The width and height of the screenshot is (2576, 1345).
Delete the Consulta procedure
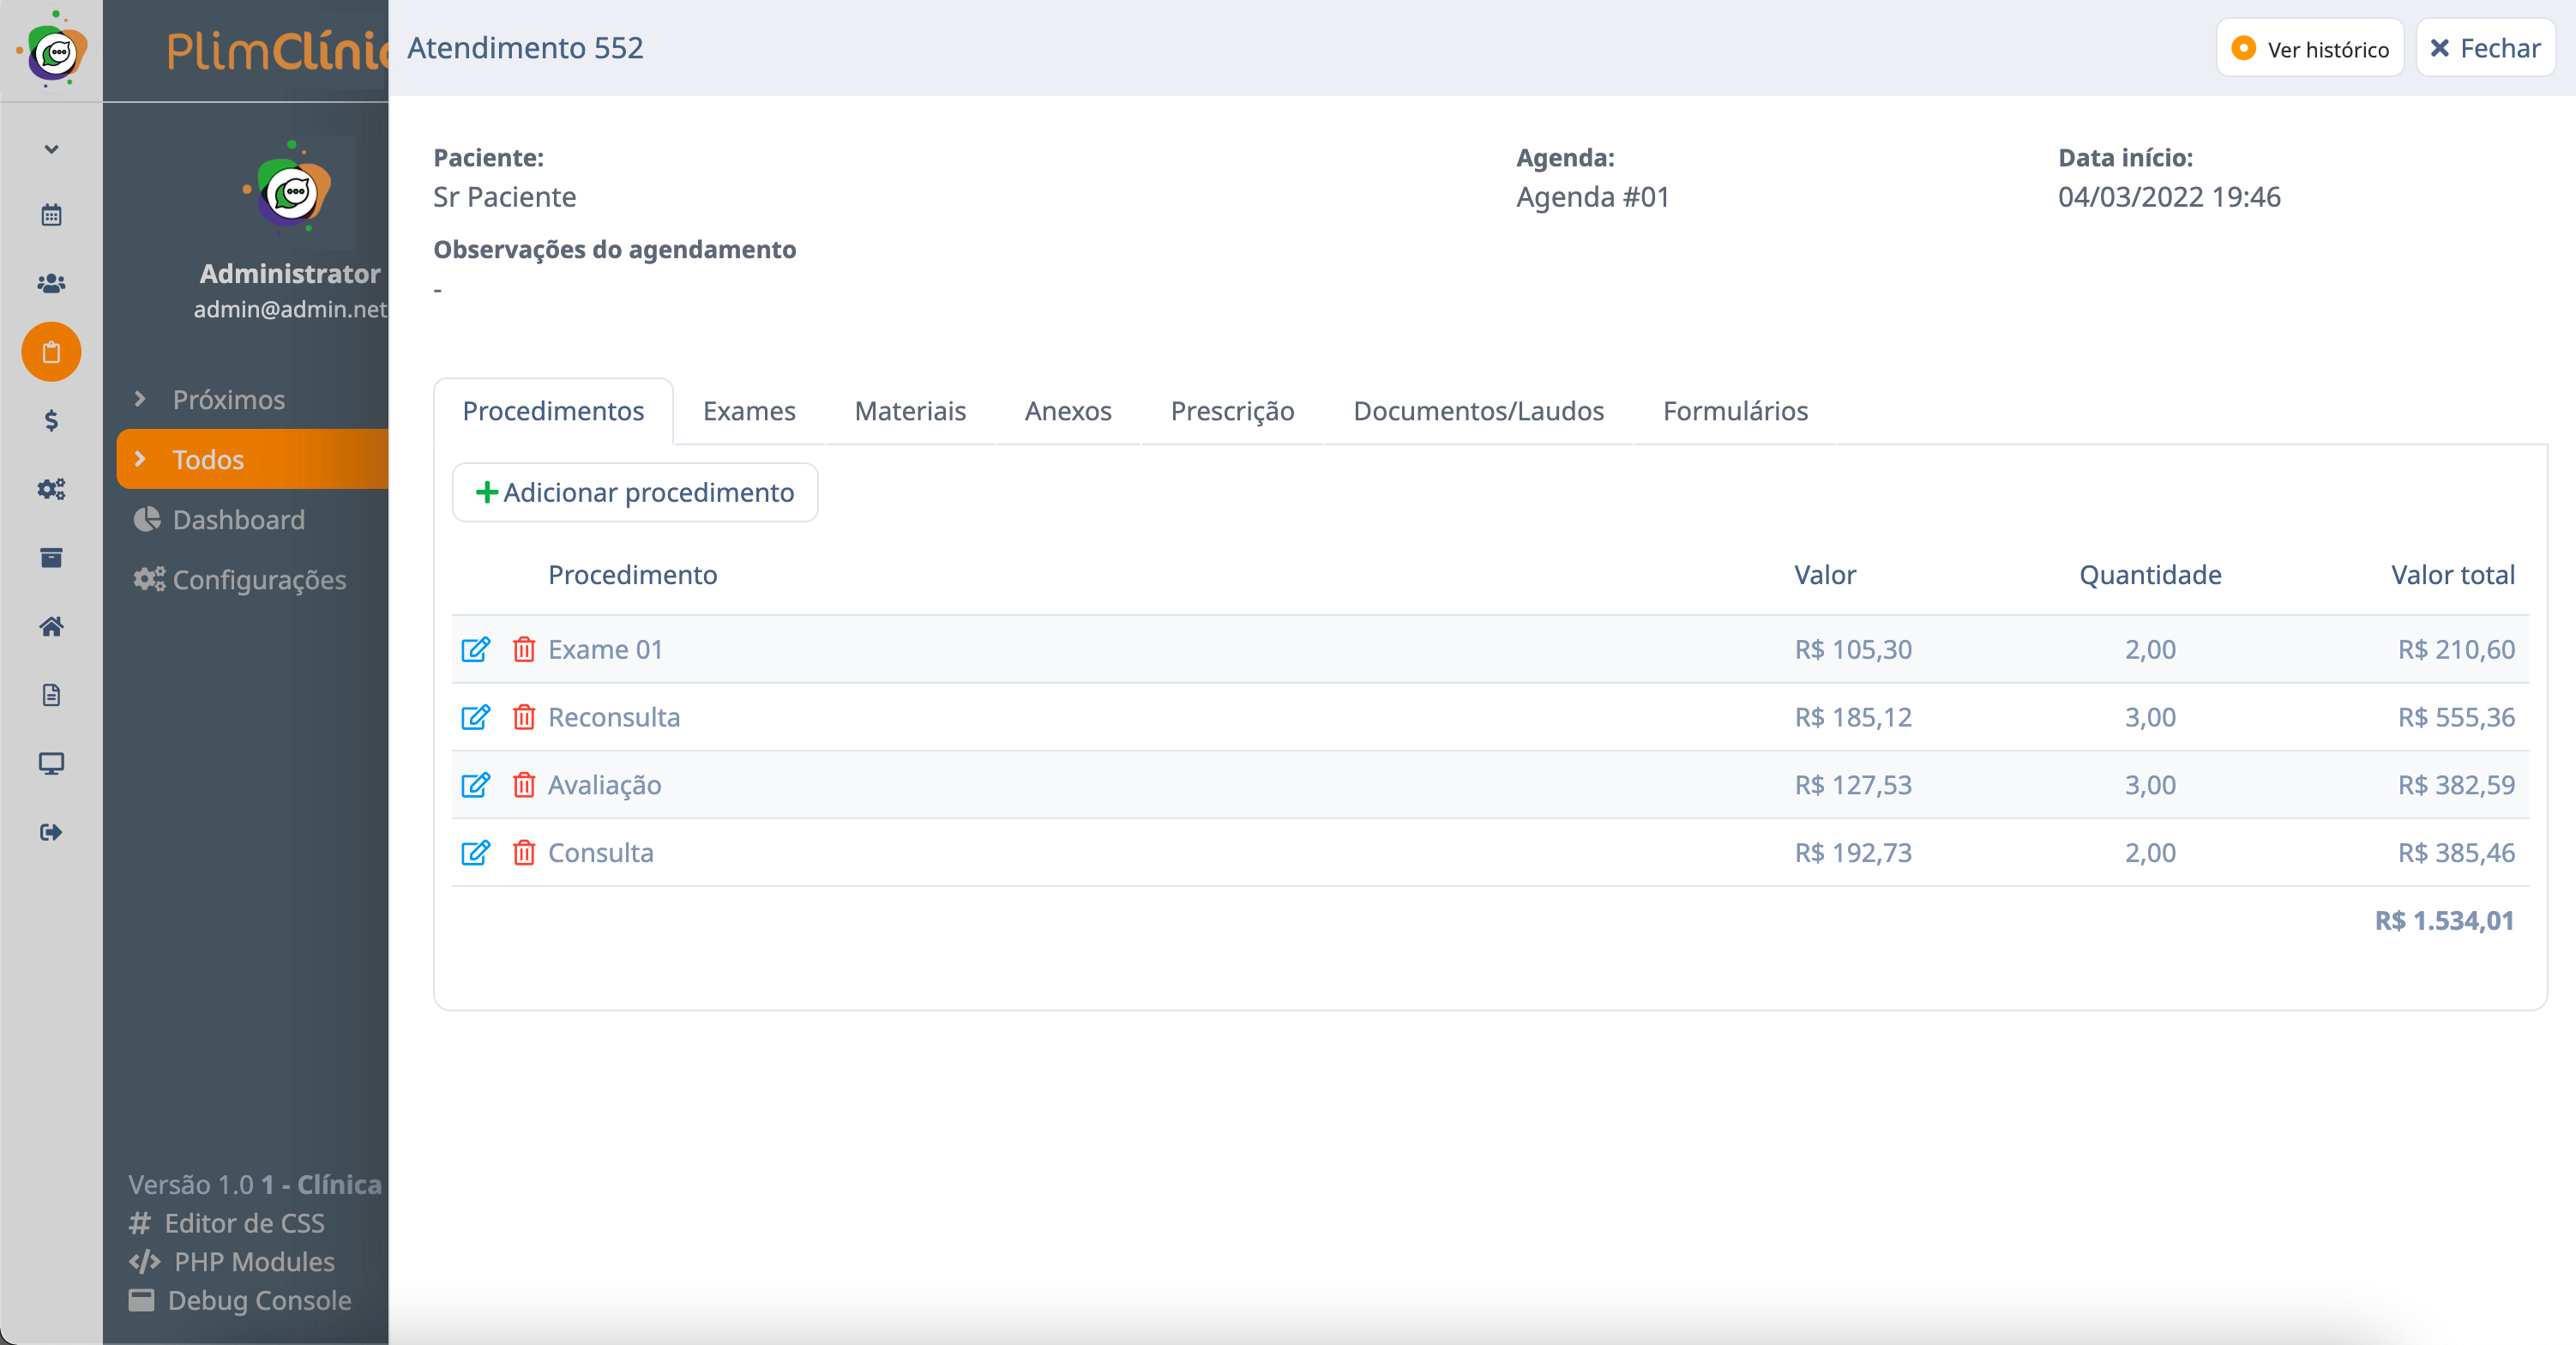(x=524, y=853)
